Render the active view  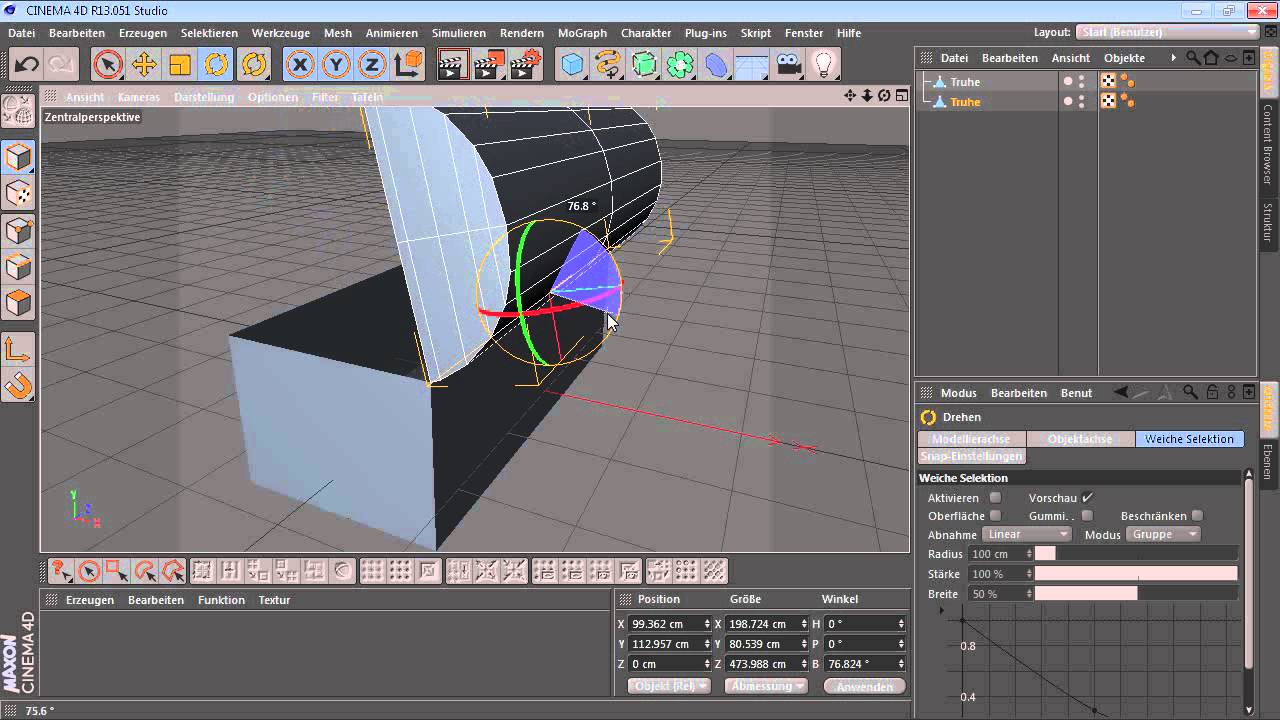454,66
